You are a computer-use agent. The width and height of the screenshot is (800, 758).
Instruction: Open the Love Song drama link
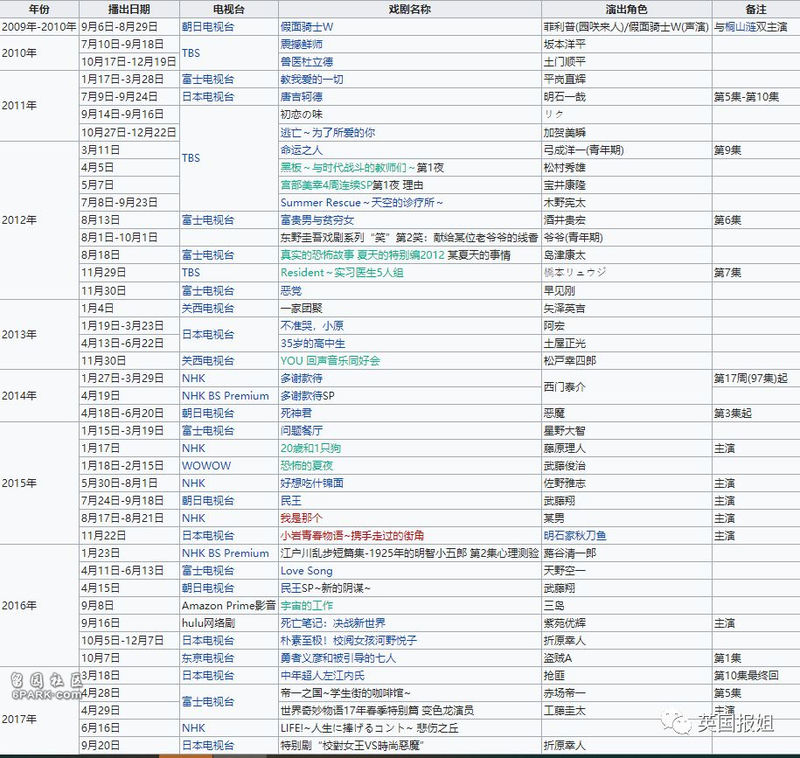coord(307,571)
